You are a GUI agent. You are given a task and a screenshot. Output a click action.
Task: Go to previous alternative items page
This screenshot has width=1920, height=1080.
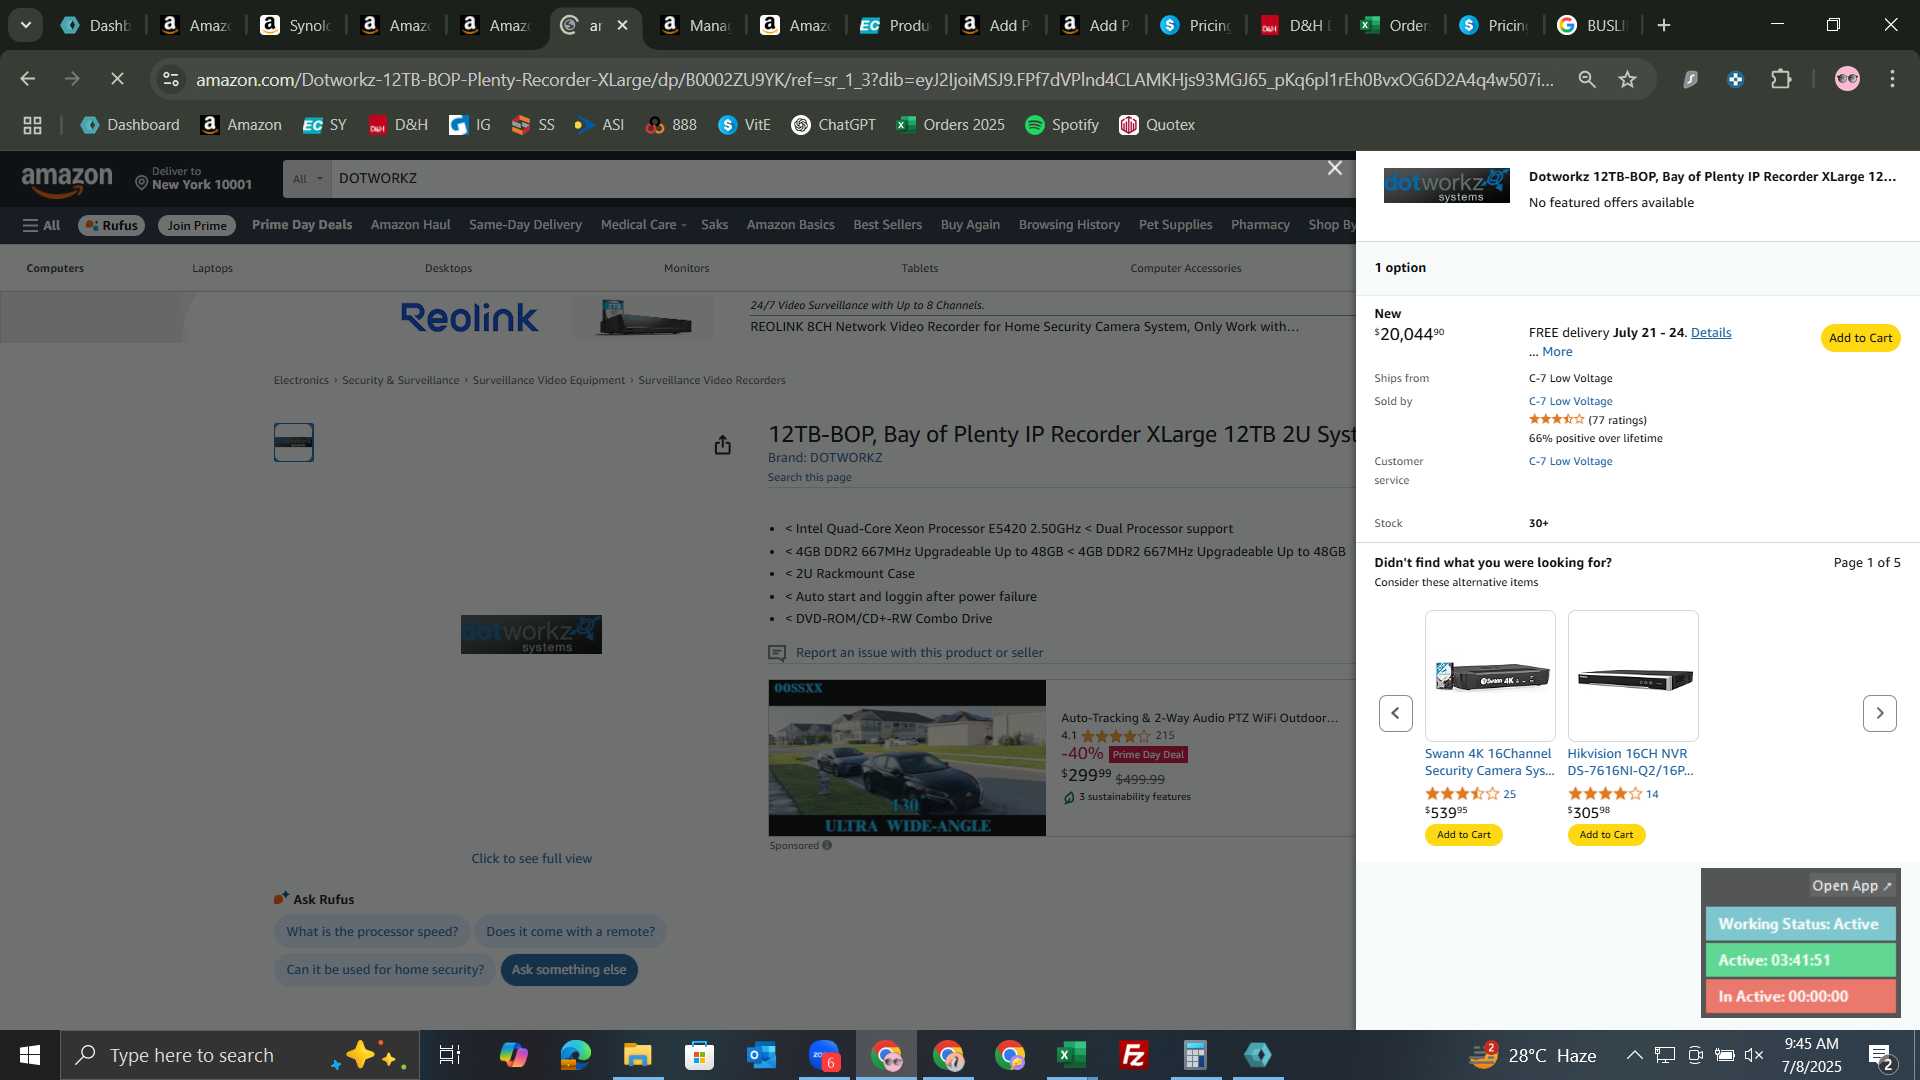[1395, 713]
